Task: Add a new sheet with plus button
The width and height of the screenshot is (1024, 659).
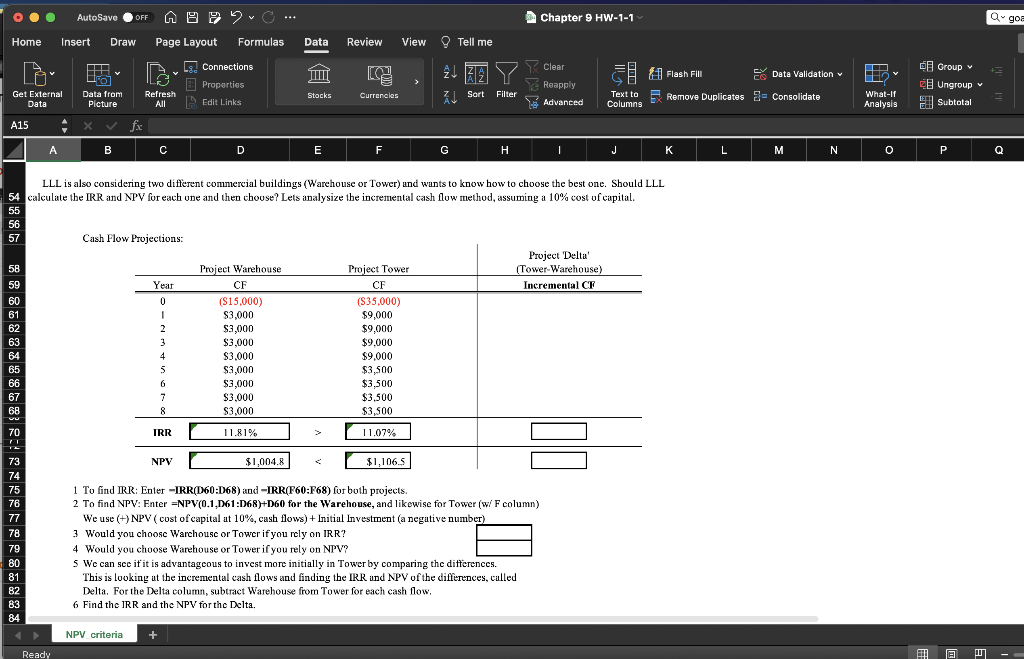Action: pyautogui.click(x=153, y=635)
